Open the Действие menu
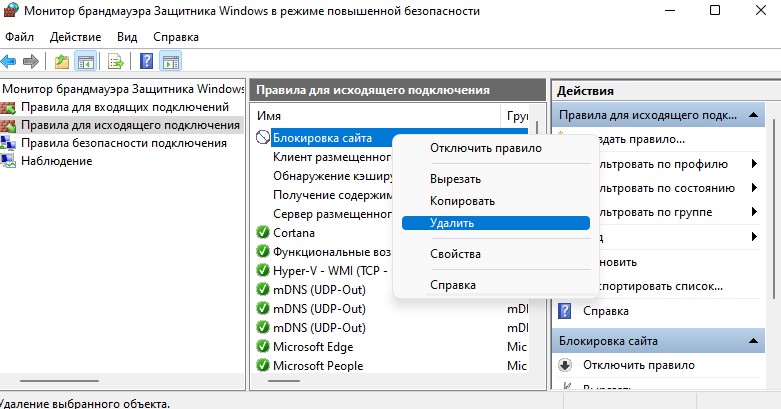This screenshot has width=781, height=409. (x=75, y=37)
